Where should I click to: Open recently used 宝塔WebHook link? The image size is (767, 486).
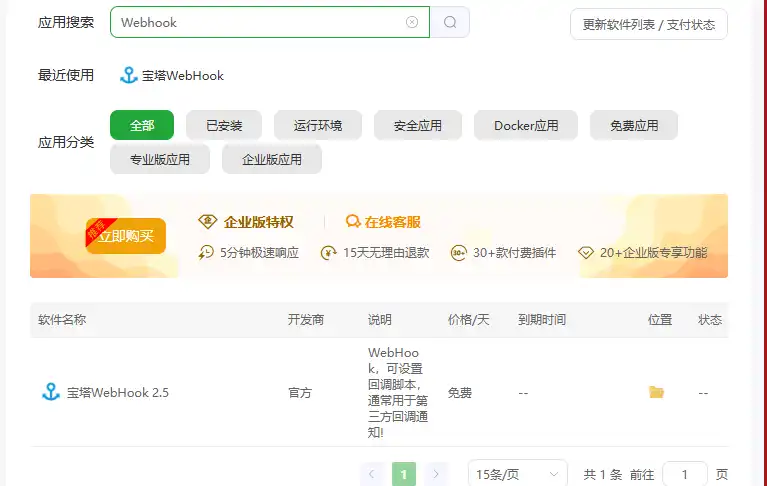[x=172, y=75]
